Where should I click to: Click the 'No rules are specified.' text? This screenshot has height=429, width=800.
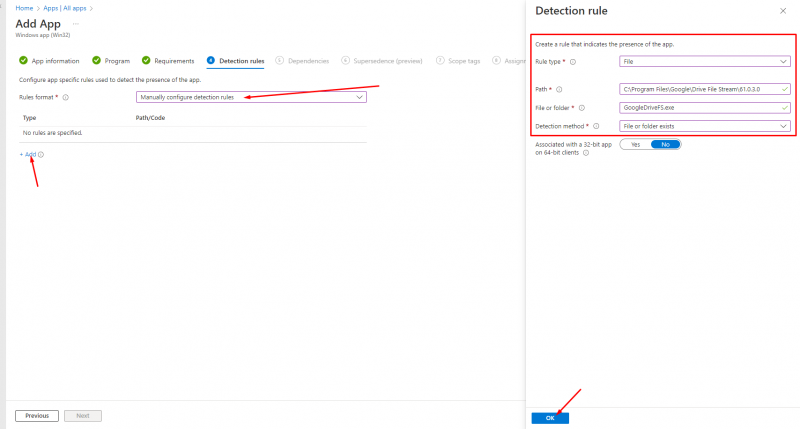click(x=53, y=133)
